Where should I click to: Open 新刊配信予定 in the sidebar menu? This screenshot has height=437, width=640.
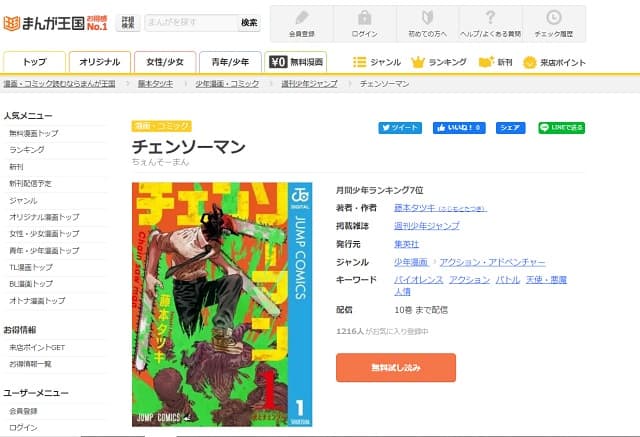[x=31, y=184]
